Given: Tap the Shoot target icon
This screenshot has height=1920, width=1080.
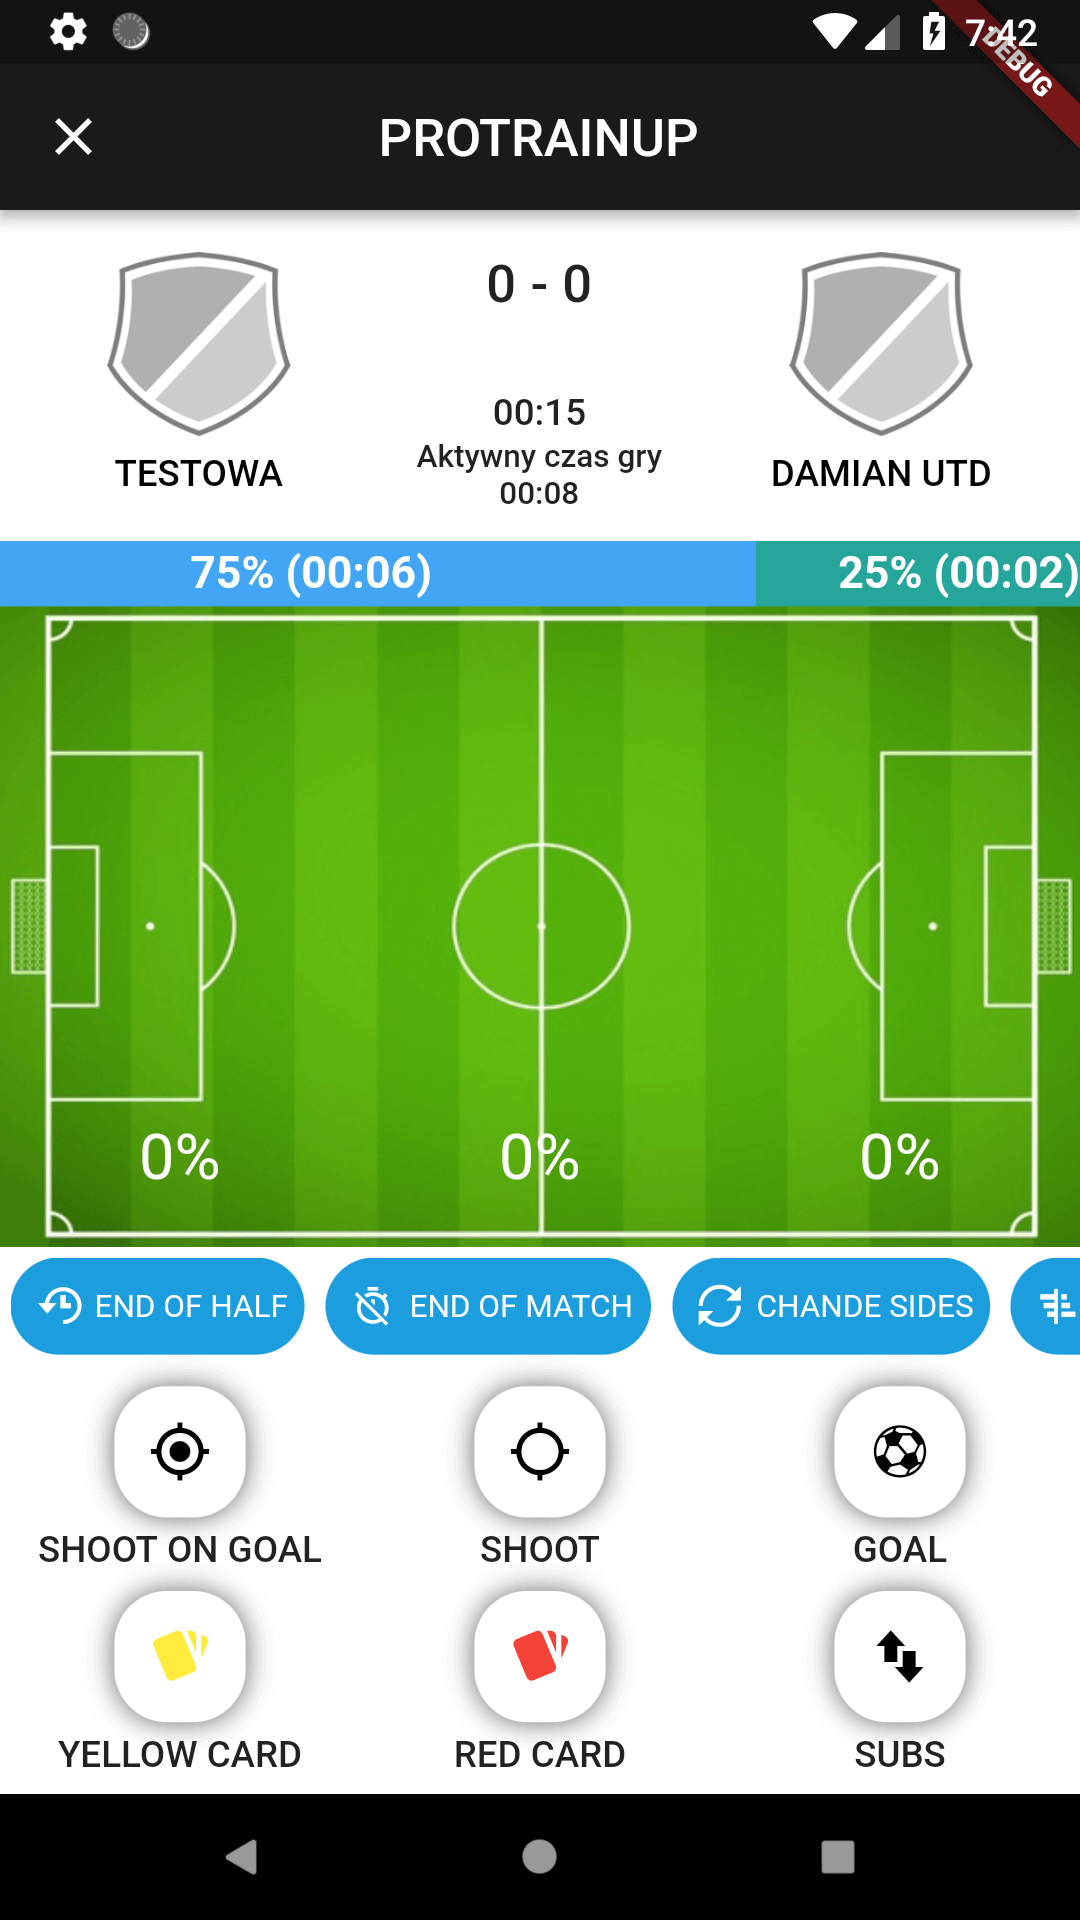Looking at the screenshot, I should coord(540,1453).
